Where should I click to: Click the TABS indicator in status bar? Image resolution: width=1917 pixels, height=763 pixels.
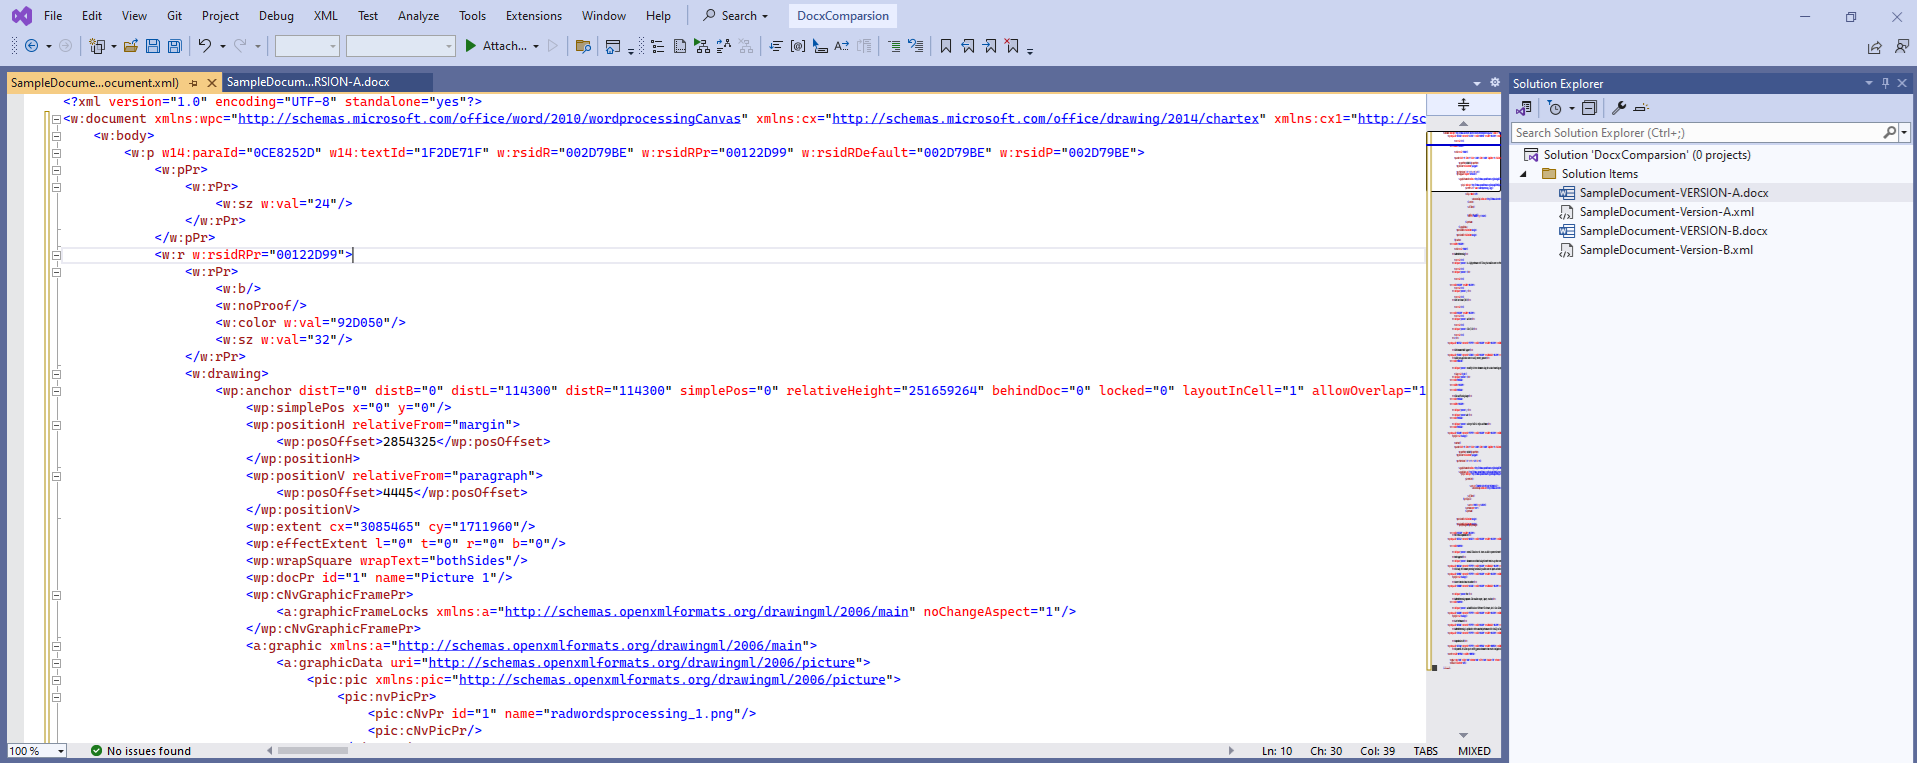tap(1425, 751)
